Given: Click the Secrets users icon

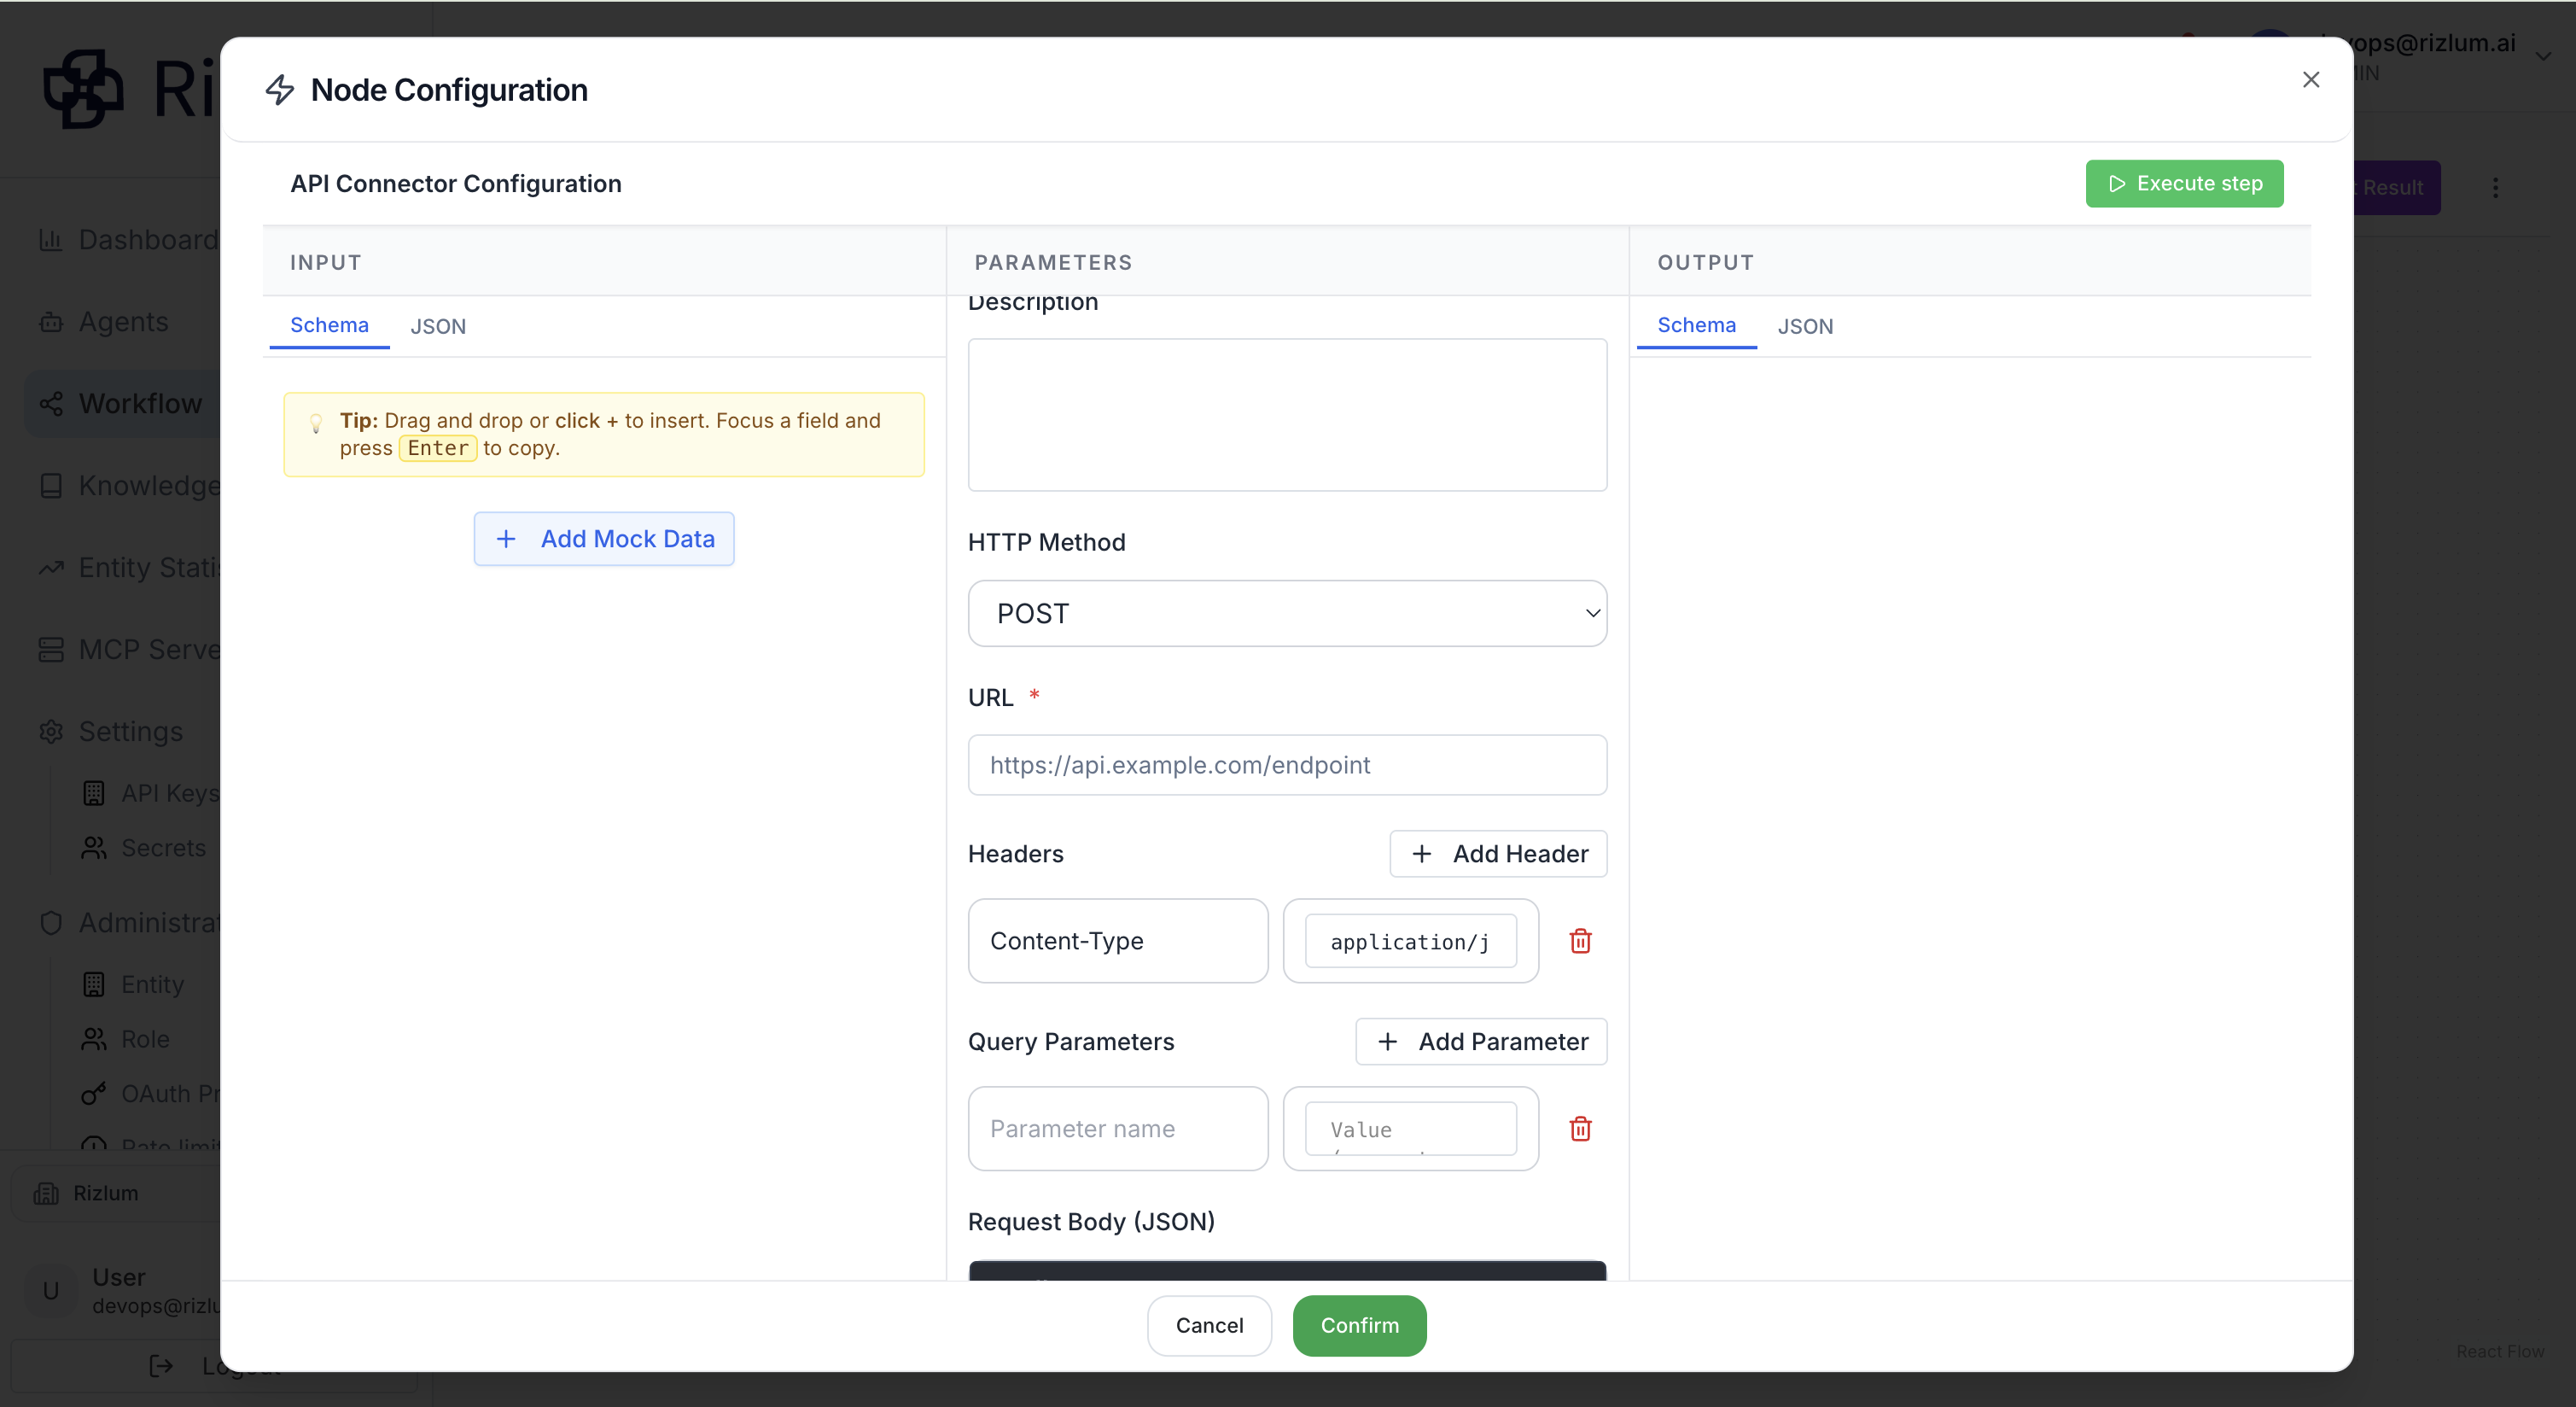Looking at the screenshot, I should (94, 848).
